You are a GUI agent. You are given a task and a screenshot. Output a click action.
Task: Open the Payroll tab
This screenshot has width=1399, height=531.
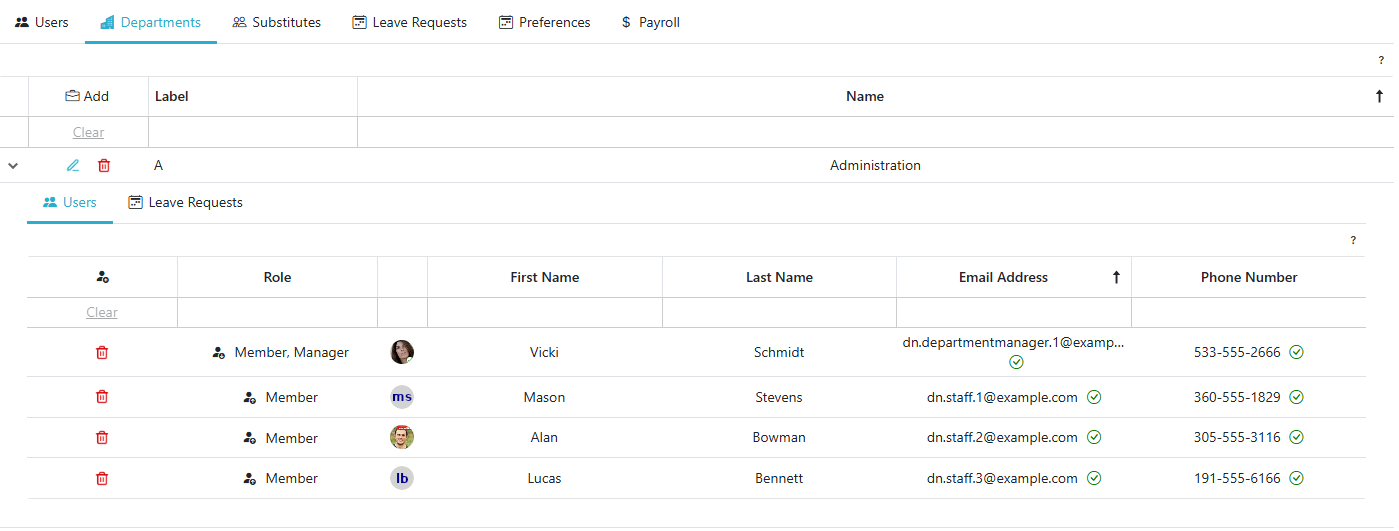[x=650, y=22]
